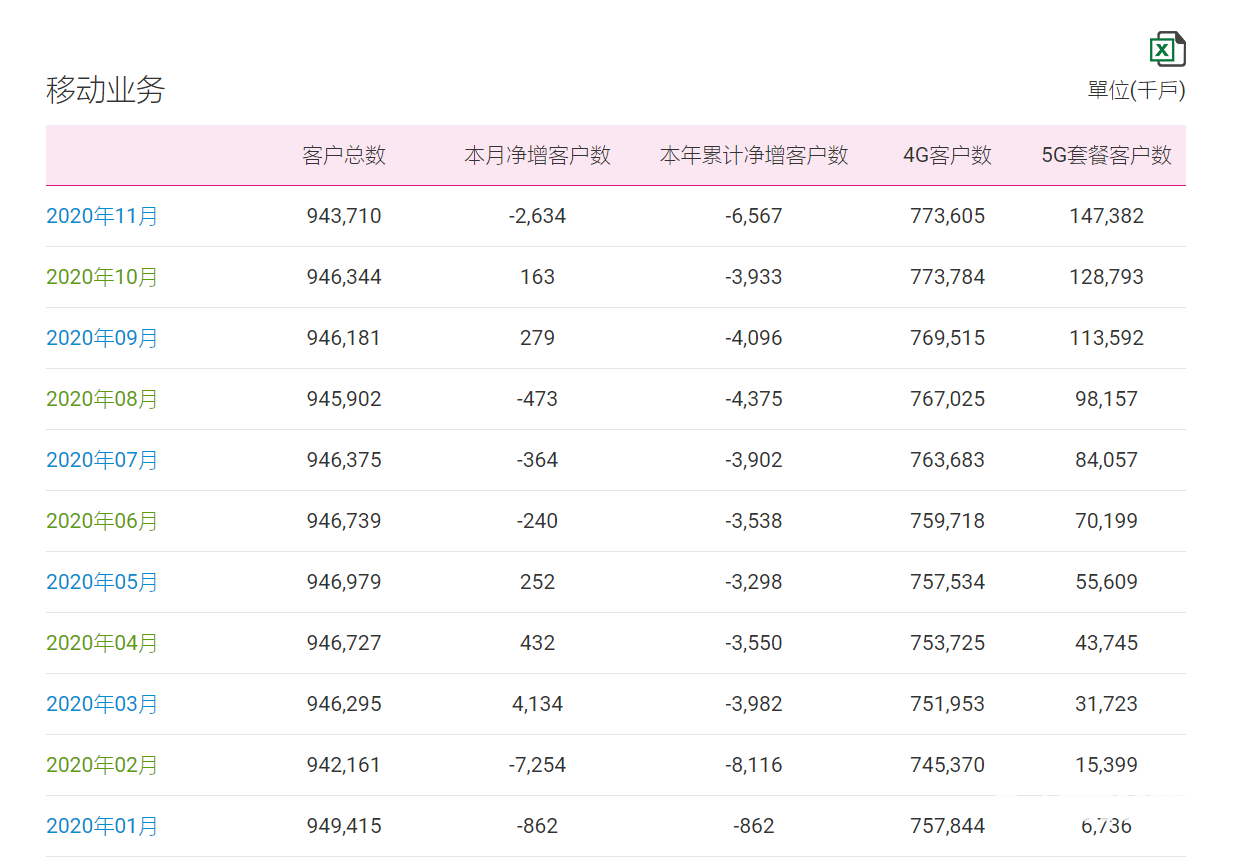Open the 2020年07月 monthly data
Image resolution: width=1234 pixels, height=868 pixels.
[102, 460]
